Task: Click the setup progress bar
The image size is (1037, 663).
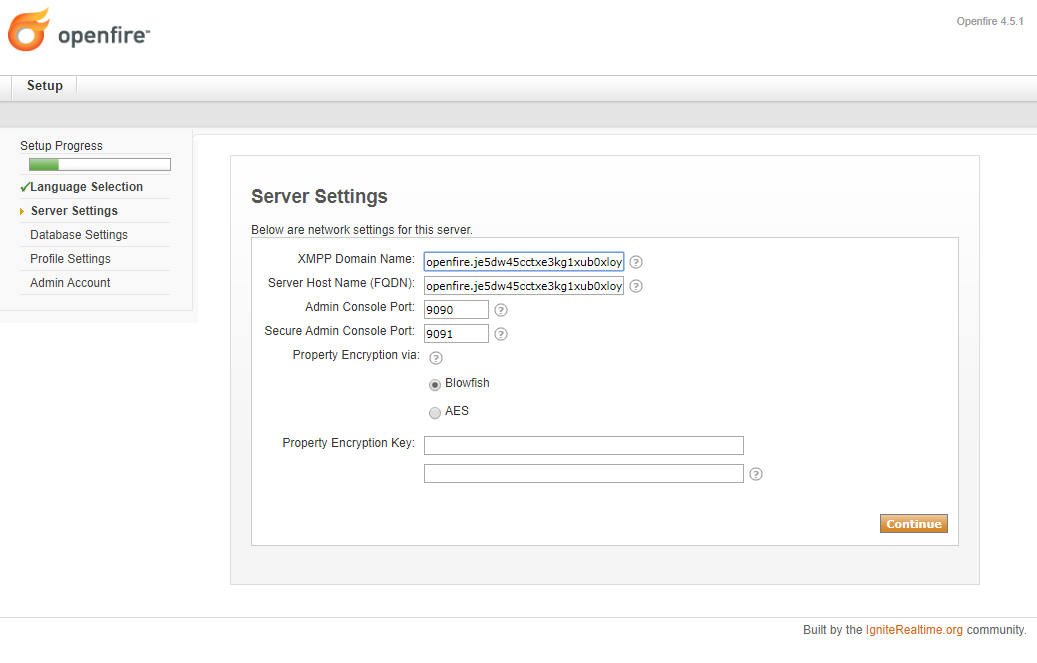Action: (x=96, y=163)
